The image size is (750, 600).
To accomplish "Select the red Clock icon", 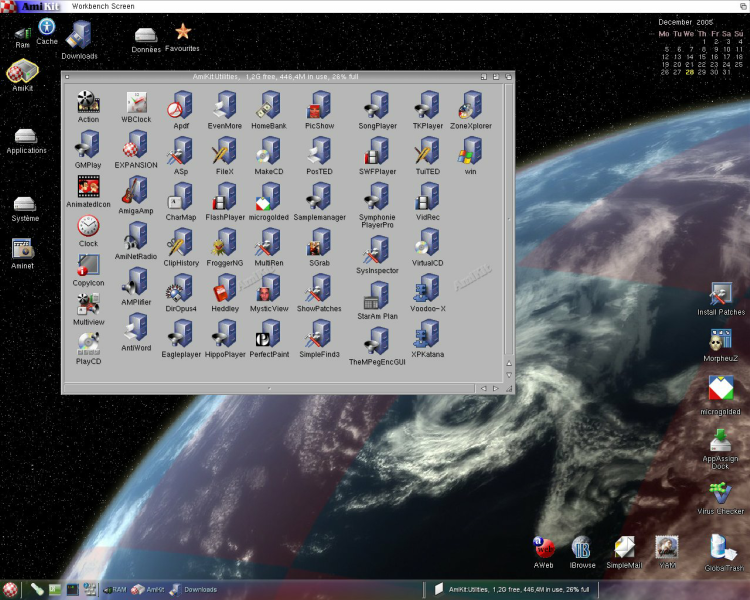I will (88, 226).
